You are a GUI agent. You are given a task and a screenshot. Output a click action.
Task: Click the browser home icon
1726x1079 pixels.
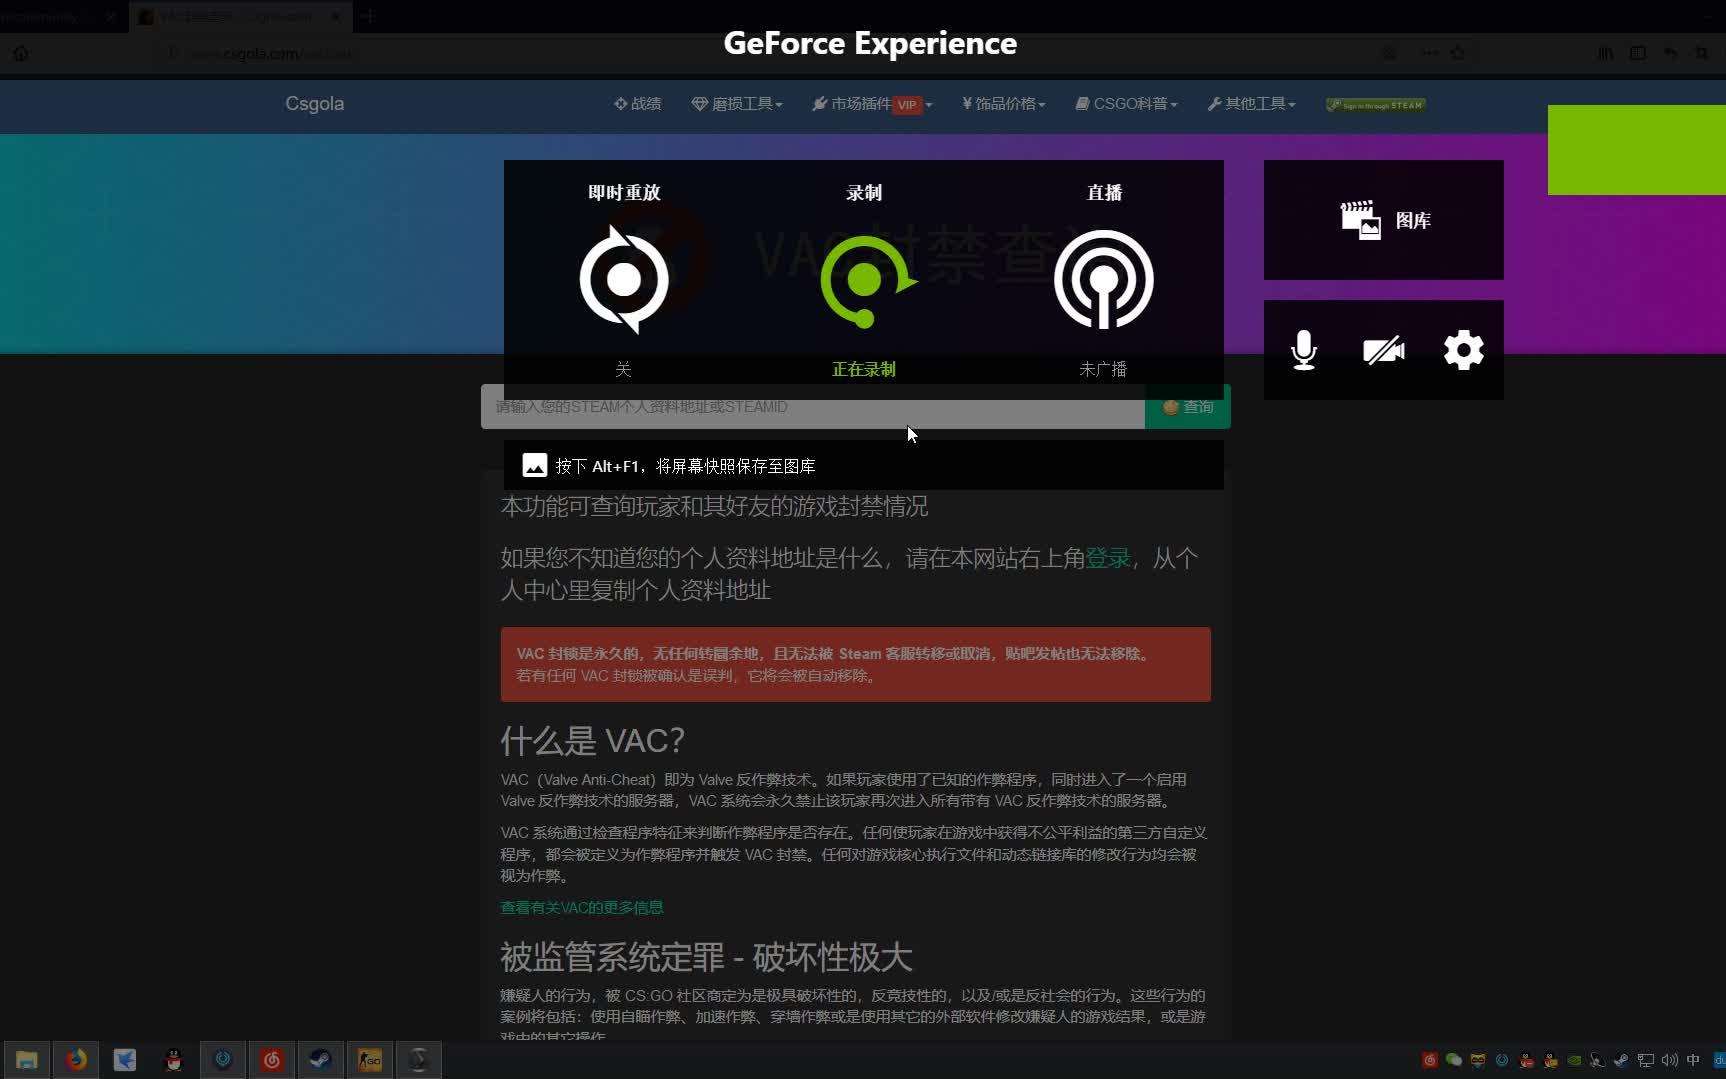[21, 53]
